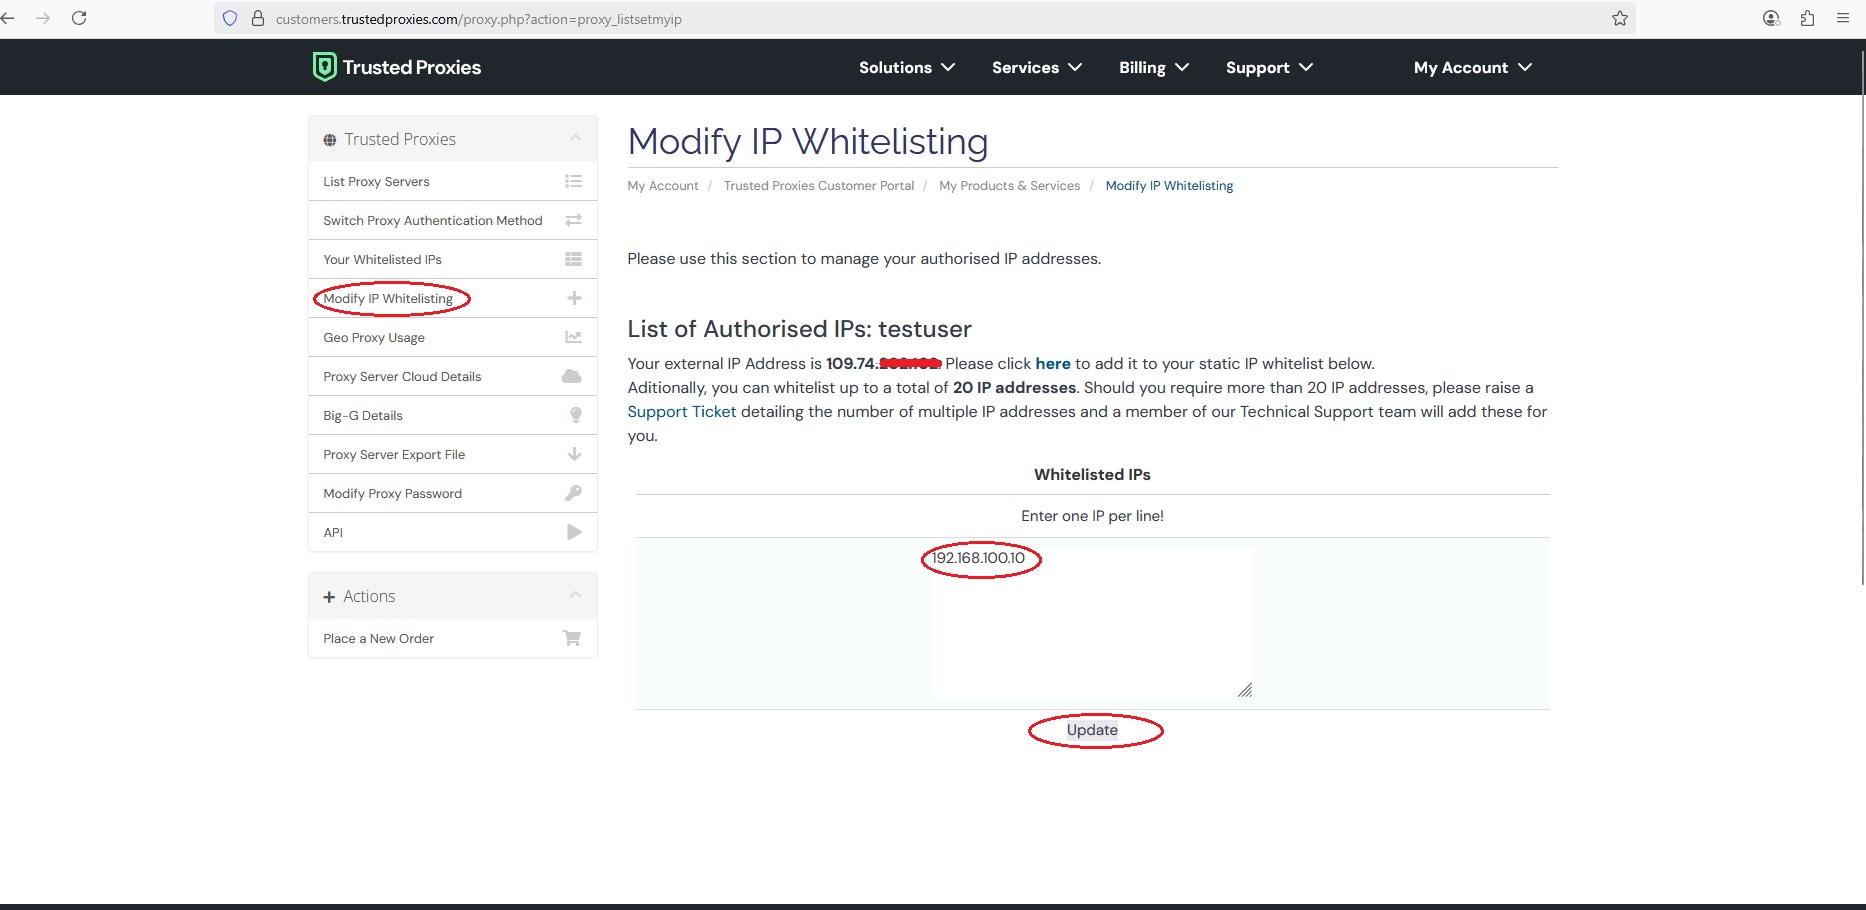
Task: Open Place a New Order
Action: pos(453,638)
